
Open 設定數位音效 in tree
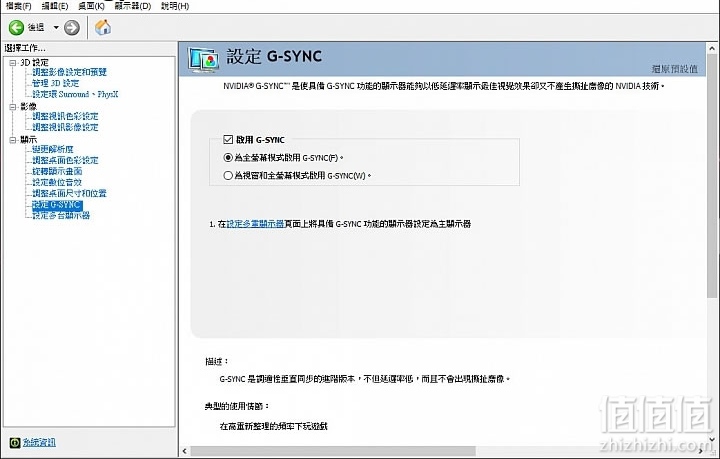point(57,182)
